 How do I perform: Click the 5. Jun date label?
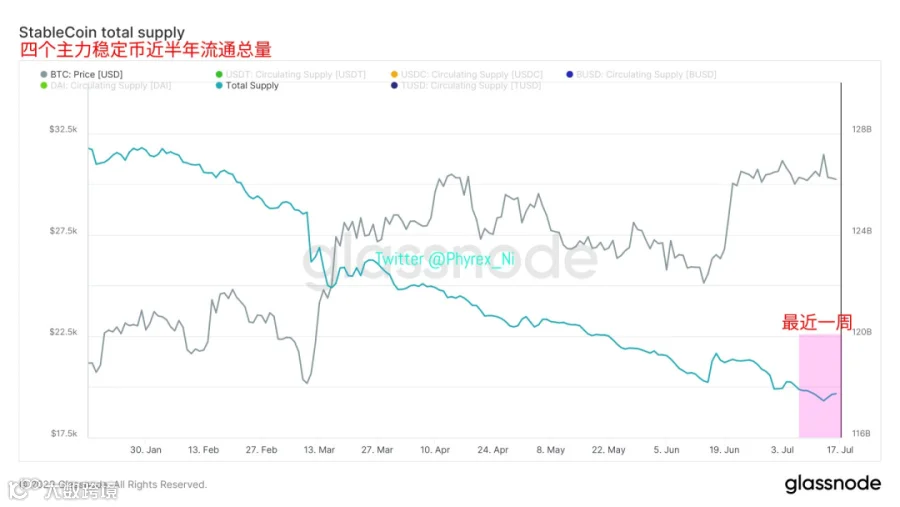point(666,450)
